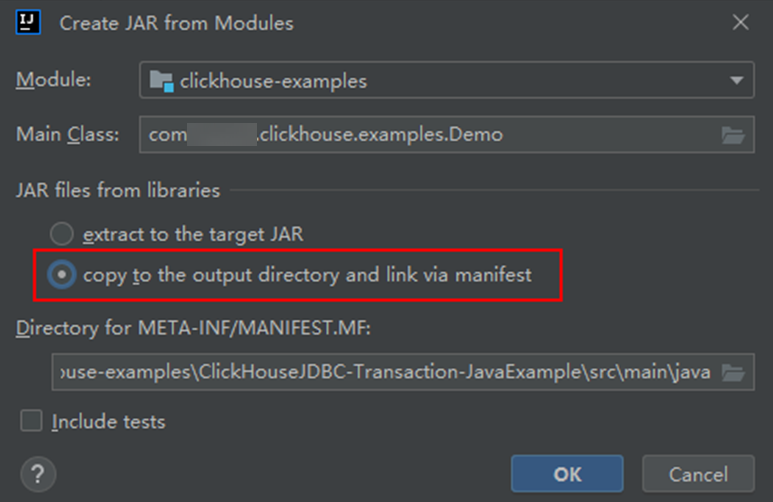Click the Create JAR from Modules title text
This screenshot has height=502, width=773.
pyautogui.click(x=176, y=23)
